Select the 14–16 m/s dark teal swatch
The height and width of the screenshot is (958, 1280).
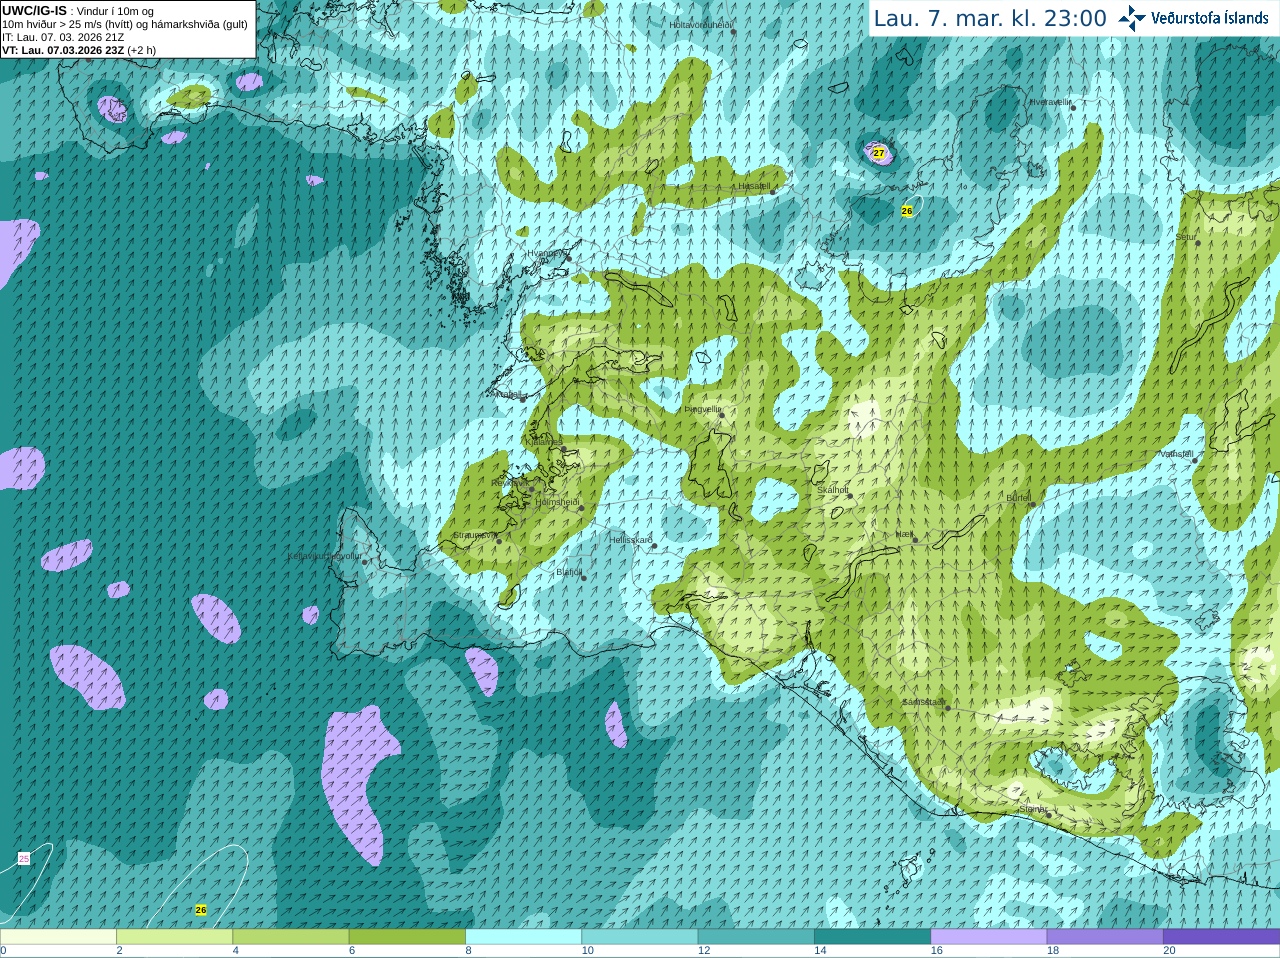(872, 937)
